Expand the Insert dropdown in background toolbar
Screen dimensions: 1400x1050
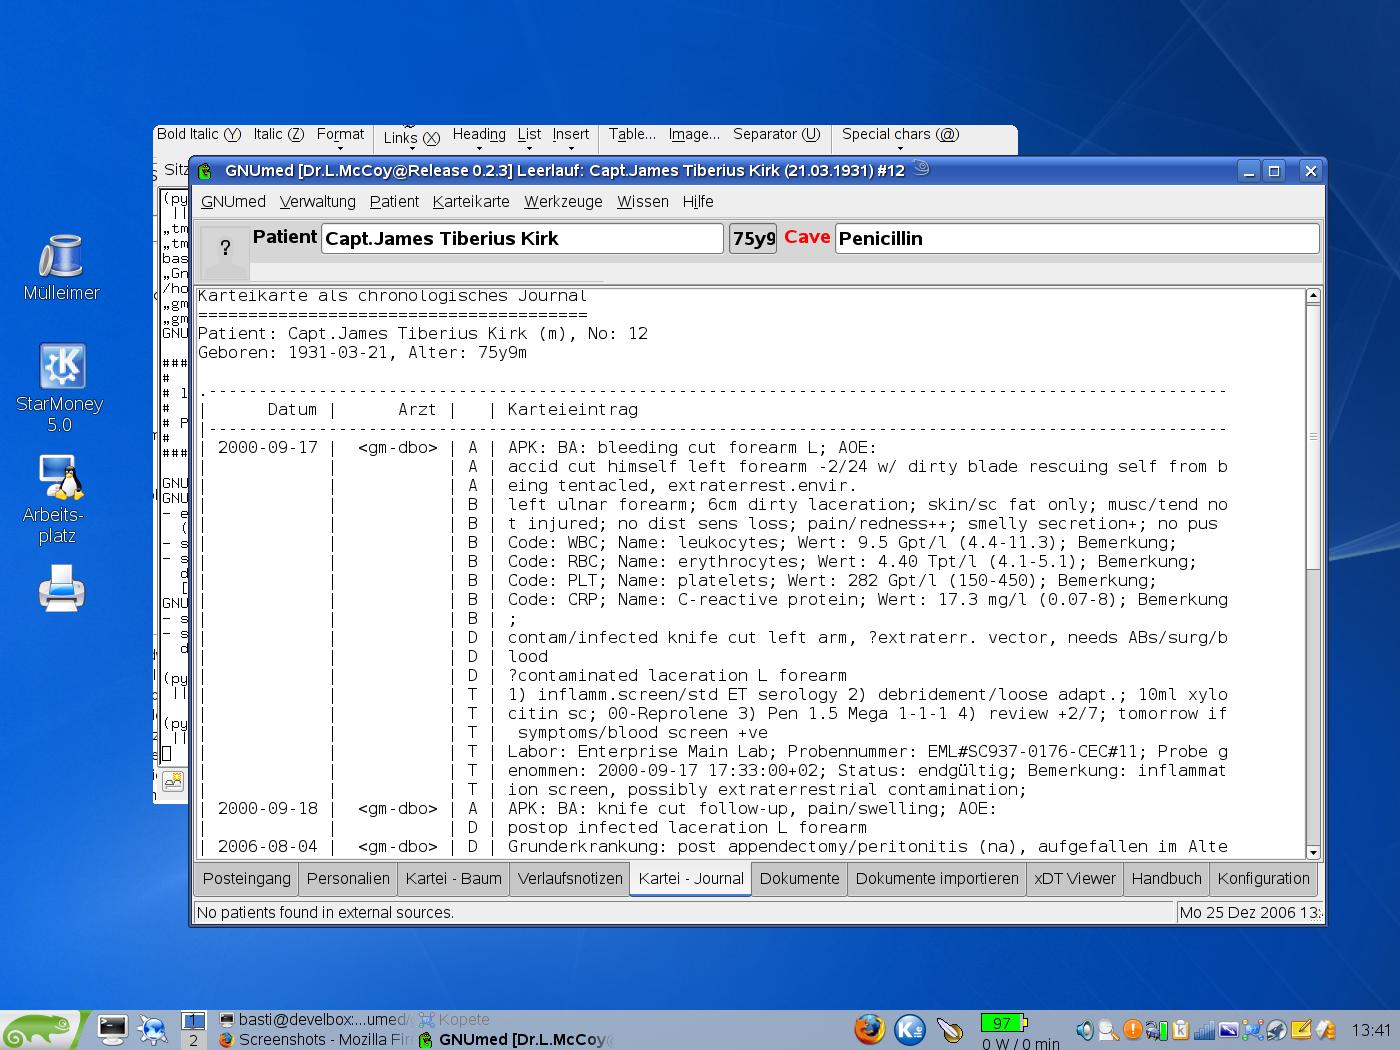click(570, 139)
